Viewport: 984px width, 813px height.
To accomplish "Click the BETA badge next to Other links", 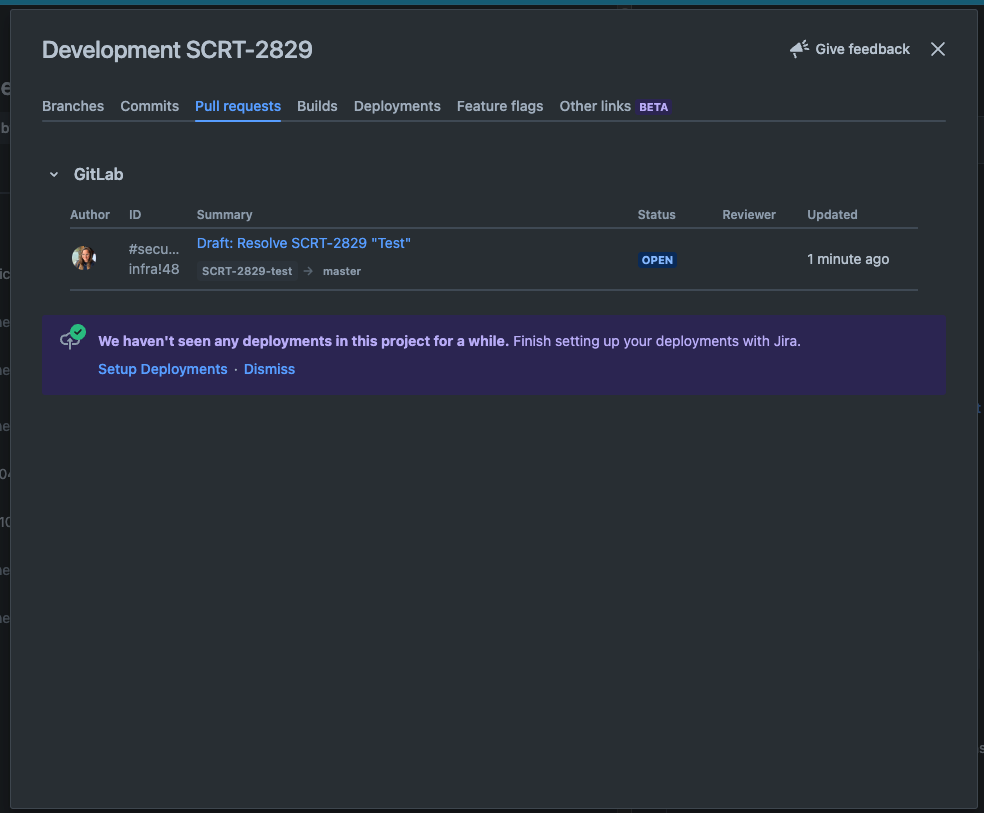I will tap(653, 107).
